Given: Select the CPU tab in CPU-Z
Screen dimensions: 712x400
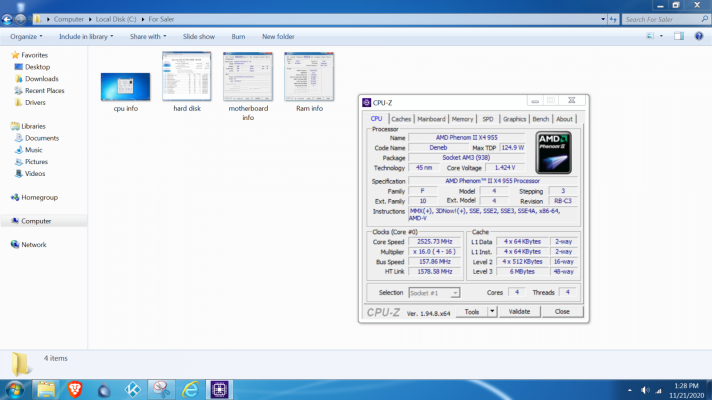Looking at the screenshot, I should point(376,119).
